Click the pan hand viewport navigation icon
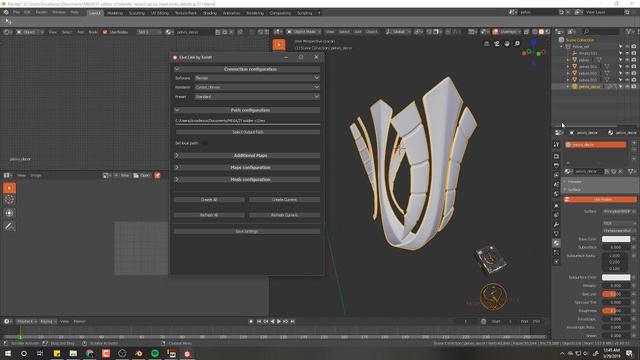Screen dimensions: 640x360 point(507,44)
